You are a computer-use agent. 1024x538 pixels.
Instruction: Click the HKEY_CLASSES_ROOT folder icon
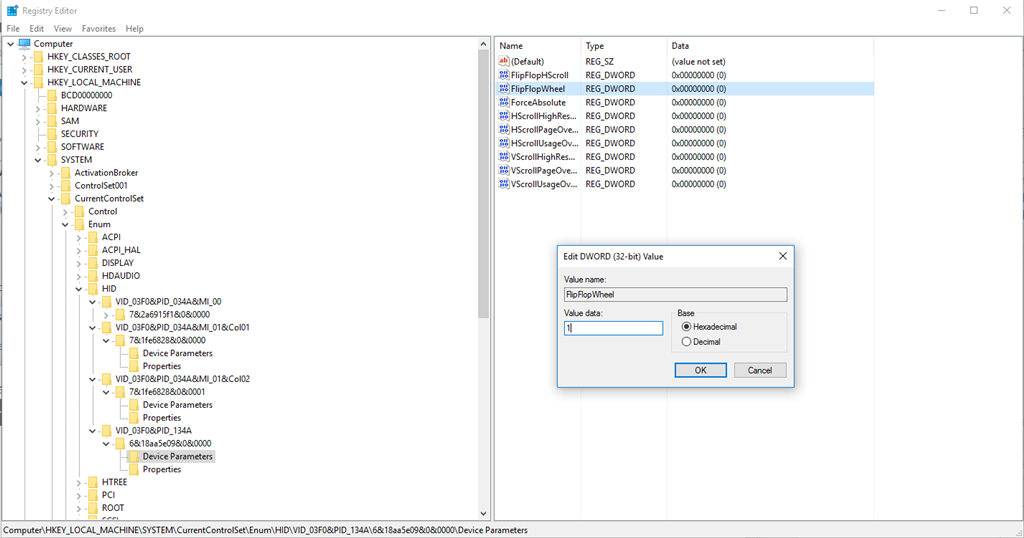pos(39,57)
